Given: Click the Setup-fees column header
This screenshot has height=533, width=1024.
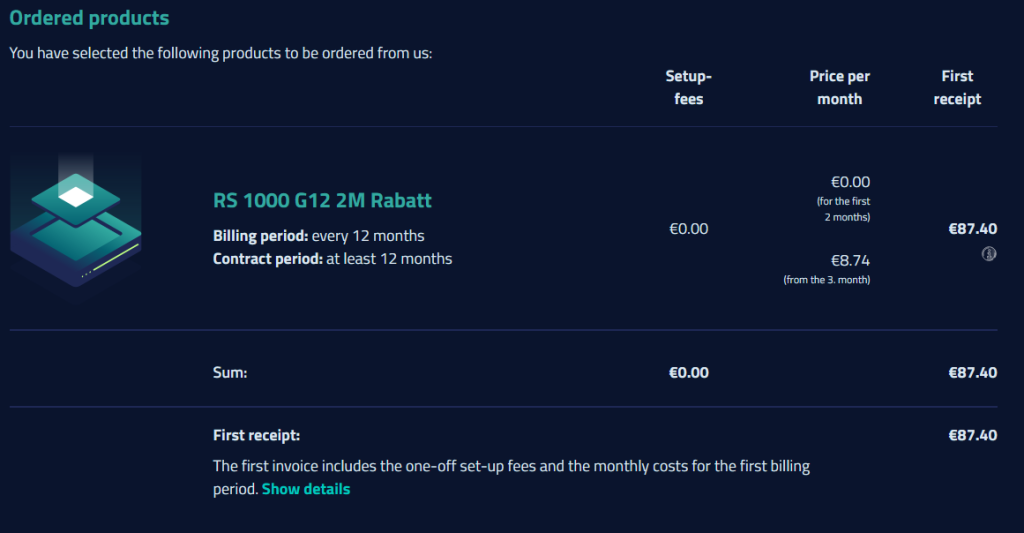Looking at the screenshot, I should [688, 88].
